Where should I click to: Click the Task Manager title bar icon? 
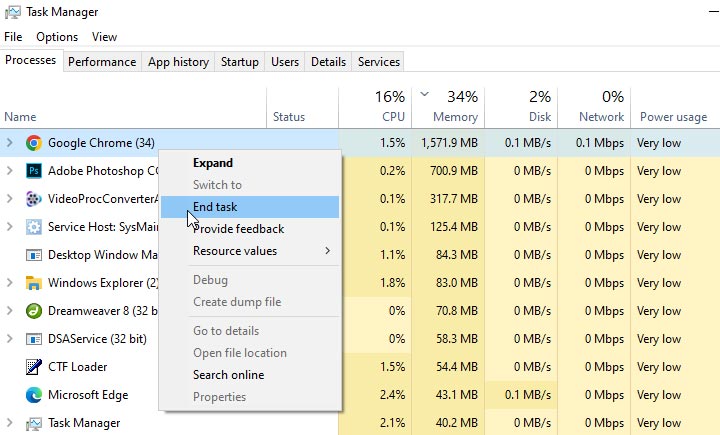point(12,12)
